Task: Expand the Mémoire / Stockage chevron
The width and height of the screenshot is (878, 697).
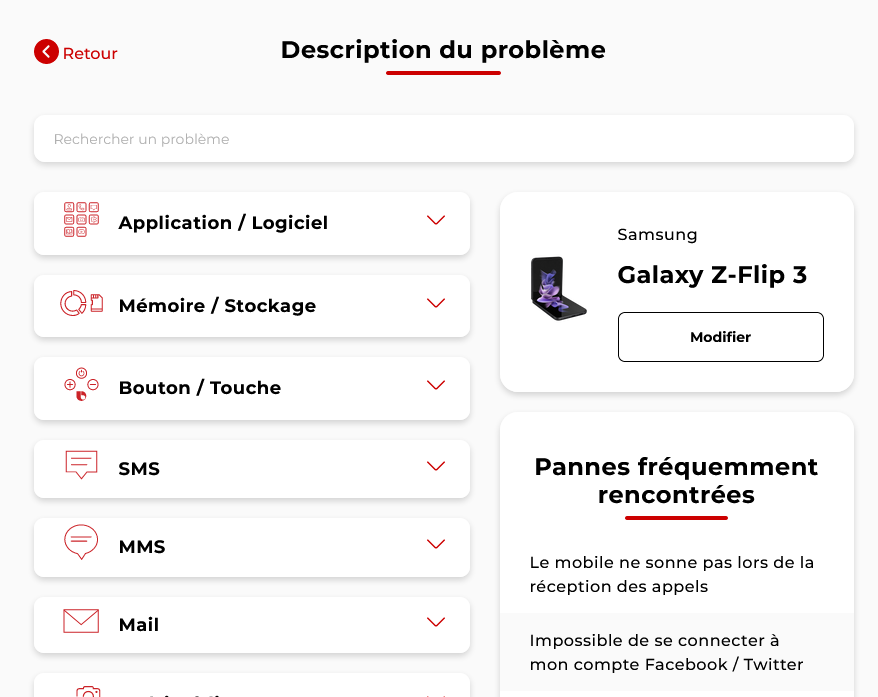Action: click(435, 303)
